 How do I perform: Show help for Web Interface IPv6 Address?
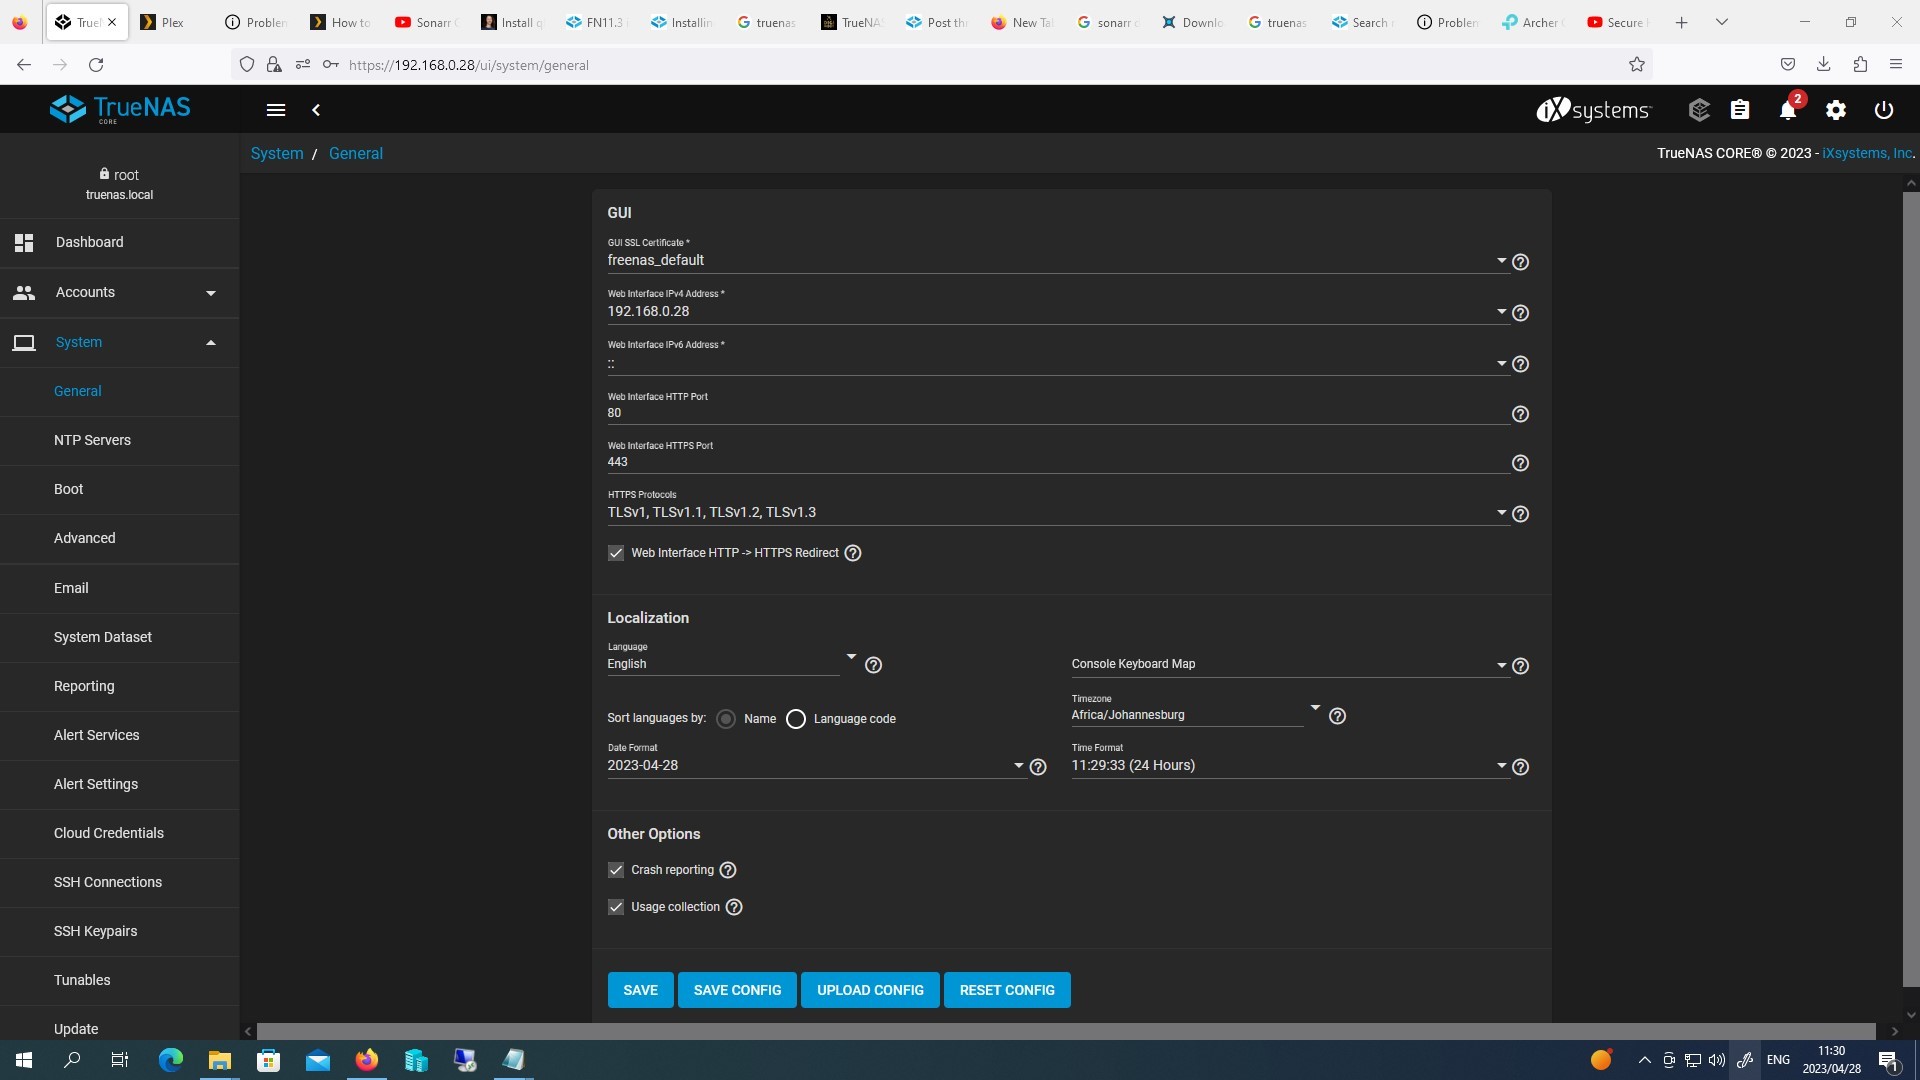pyautogui.click(x=1520, y=364)
